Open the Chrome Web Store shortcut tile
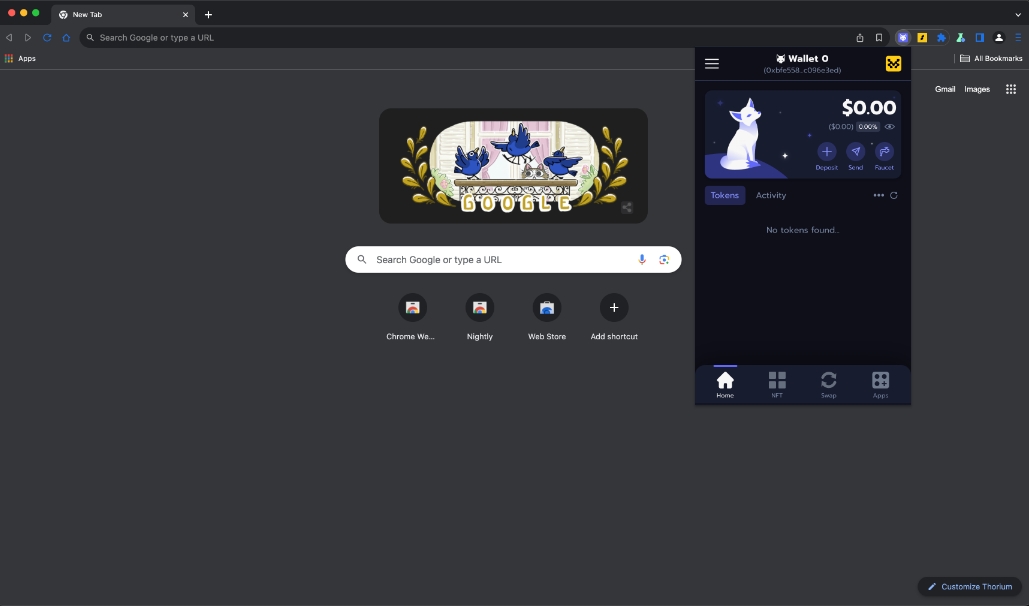The width and height of the screenshot is (1029, 606). (x=412, y=317)
